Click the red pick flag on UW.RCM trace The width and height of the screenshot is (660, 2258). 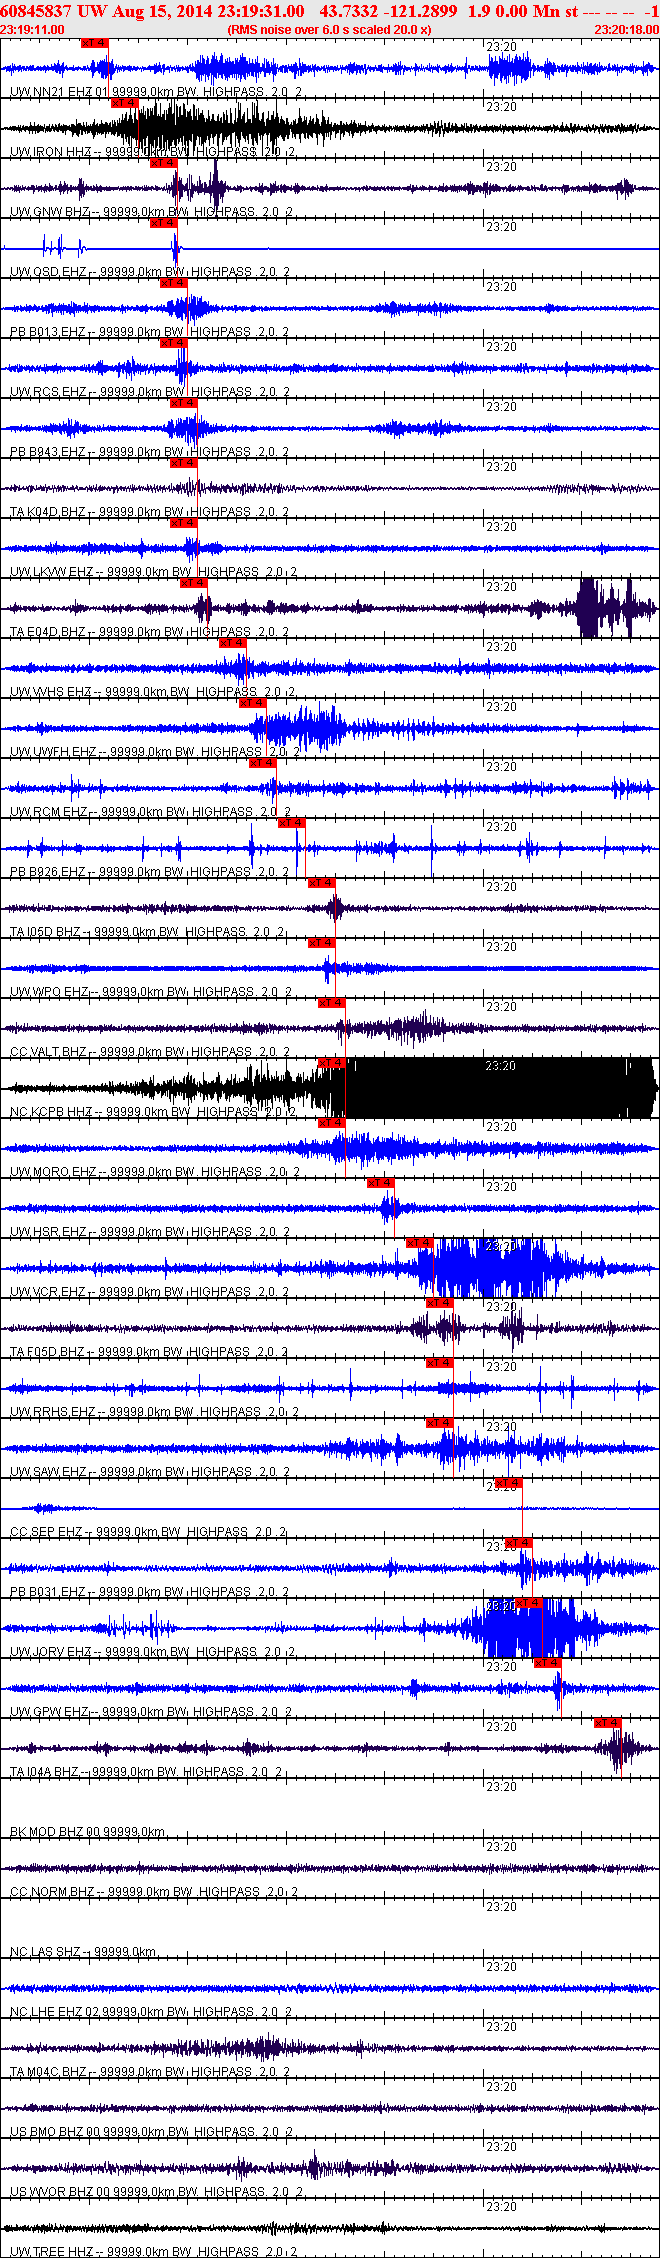[x=262, y=763]
